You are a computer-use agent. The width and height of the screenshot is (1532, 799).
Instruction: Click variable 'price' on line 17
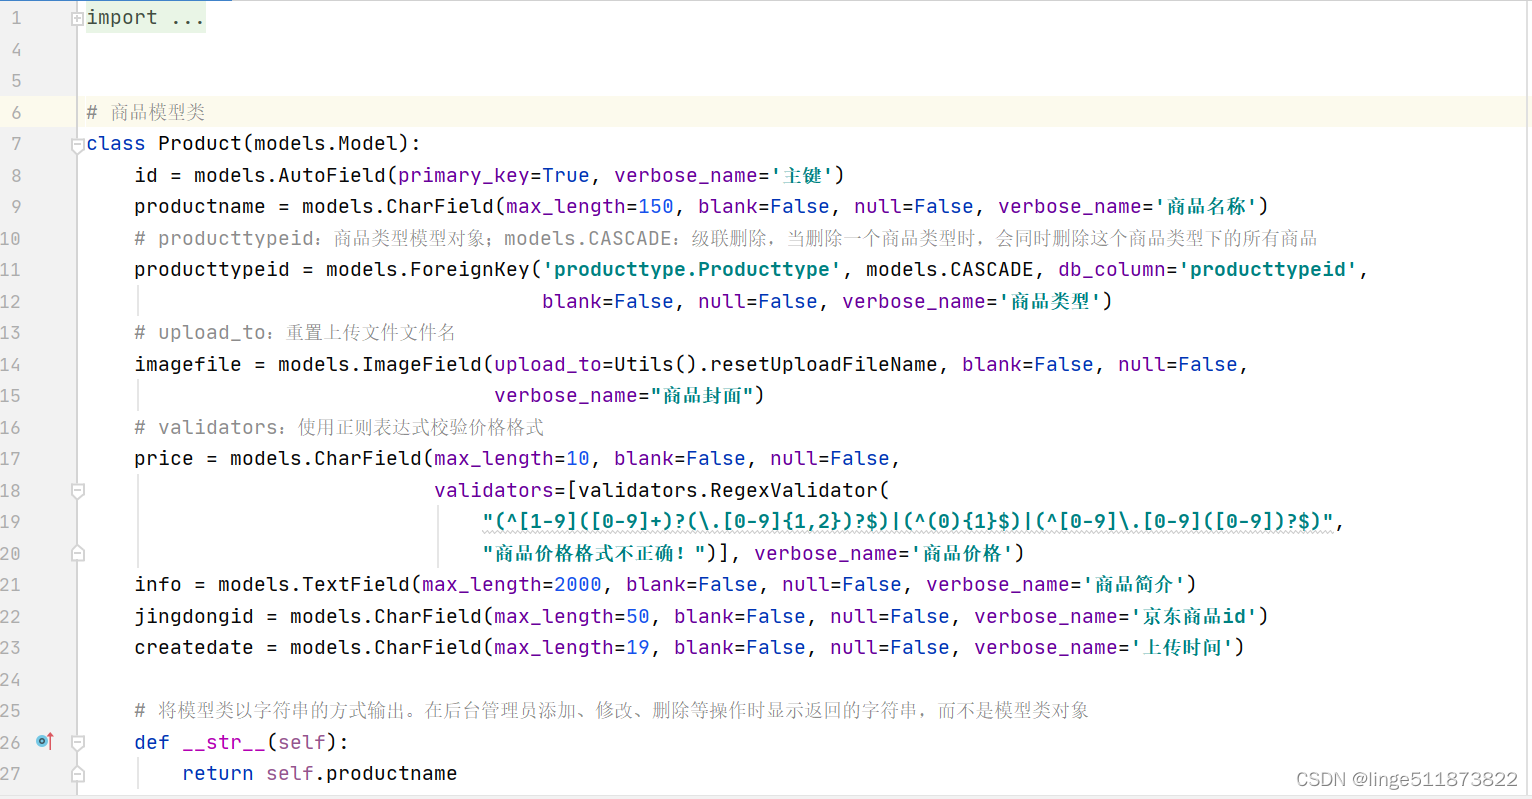pyautogui.click(x=164, y=458)
